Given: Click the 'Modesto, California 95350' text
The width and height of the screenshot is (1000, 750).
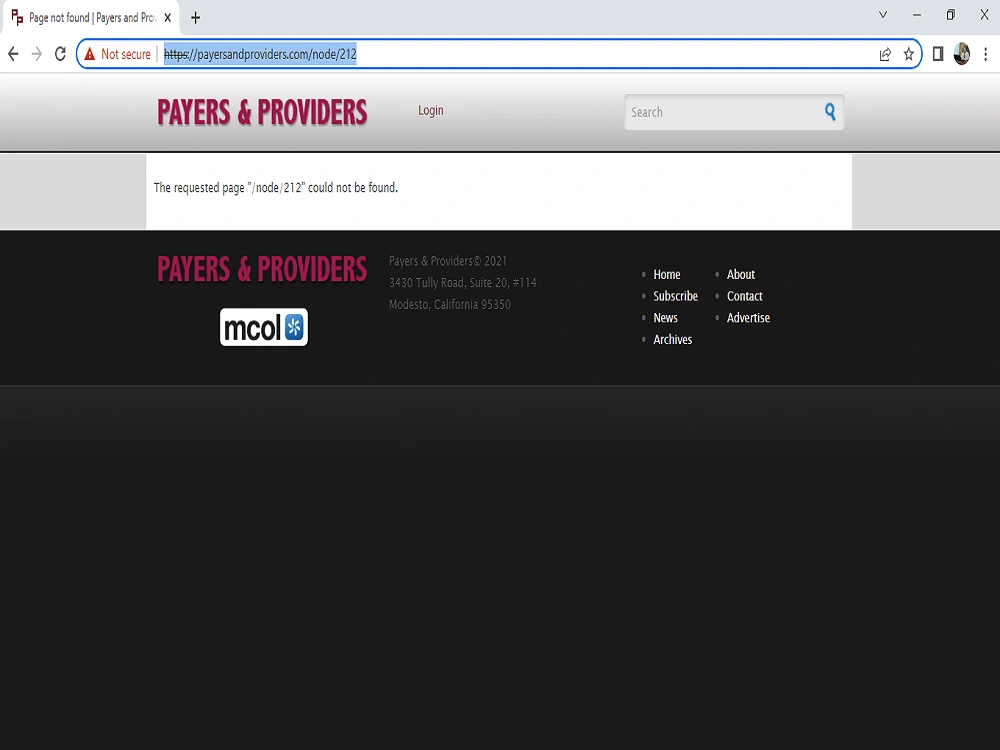Looking at the screenshot, I should tap(450, 304).
